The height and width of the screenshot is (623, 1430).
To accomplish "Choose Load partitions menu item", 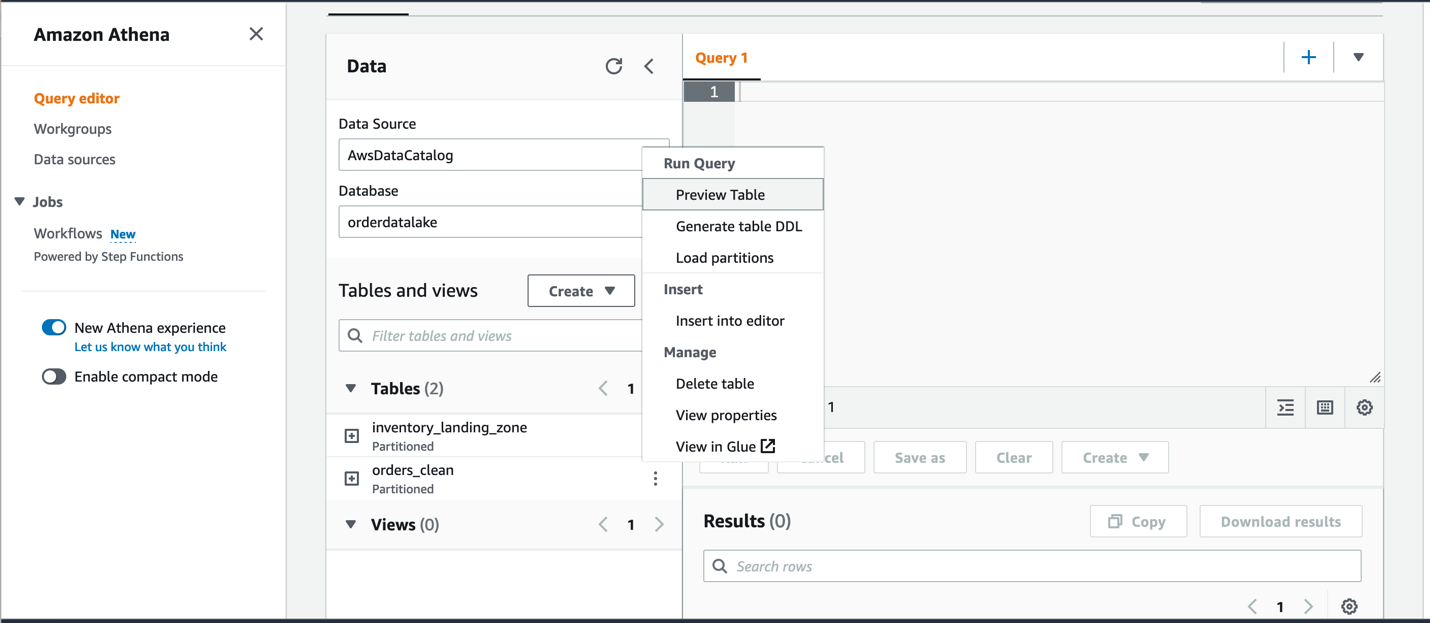I will click(733, 258).
